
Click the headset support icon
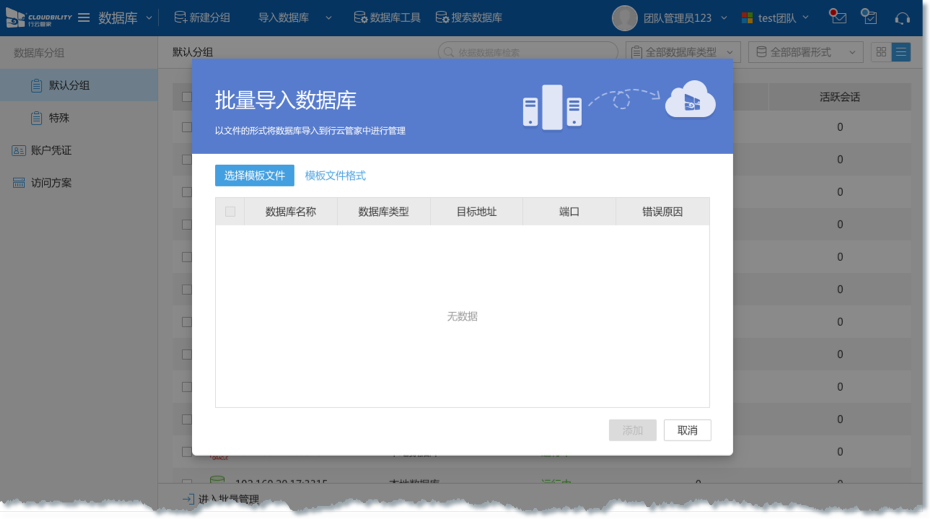pos(902,18)
